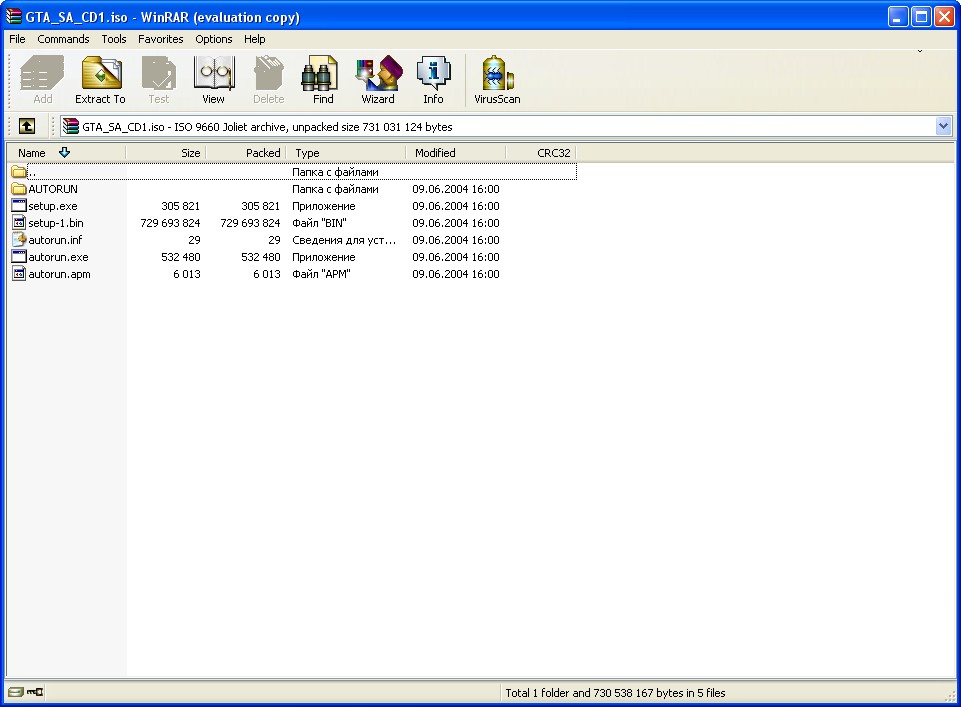Click the 'Сведения для уст...' type cell
This screenshot has height=707, width=961.
(x=344, y=240)
